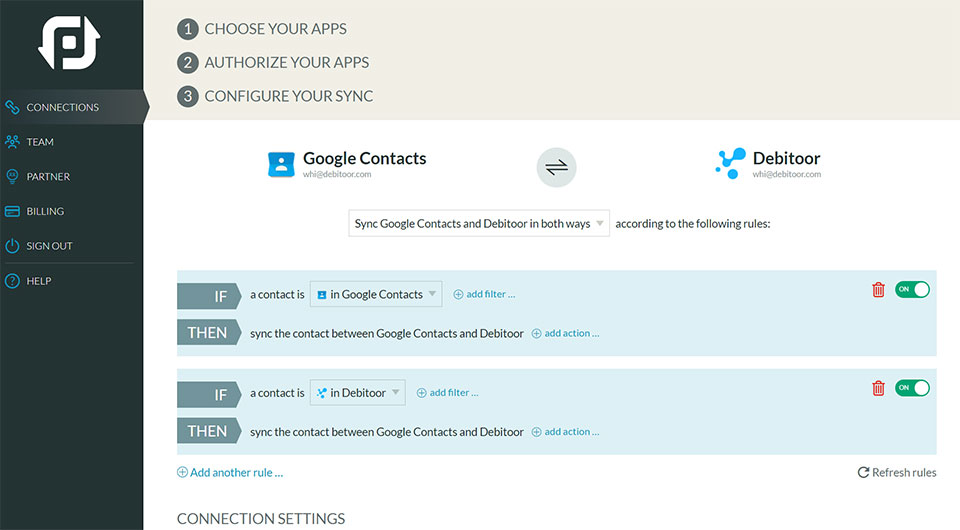Delete the Debitoor rule via trash icon
The height and width of the screenshot is (530, 960).
878,388
